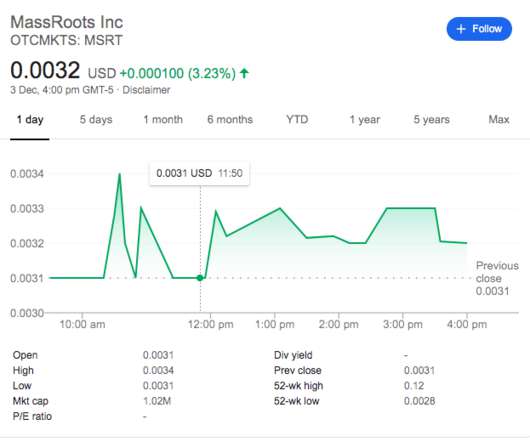Show the 1 year chart
Image resolution: width=530 pixels, height=442 pixels.
[365, 119]
